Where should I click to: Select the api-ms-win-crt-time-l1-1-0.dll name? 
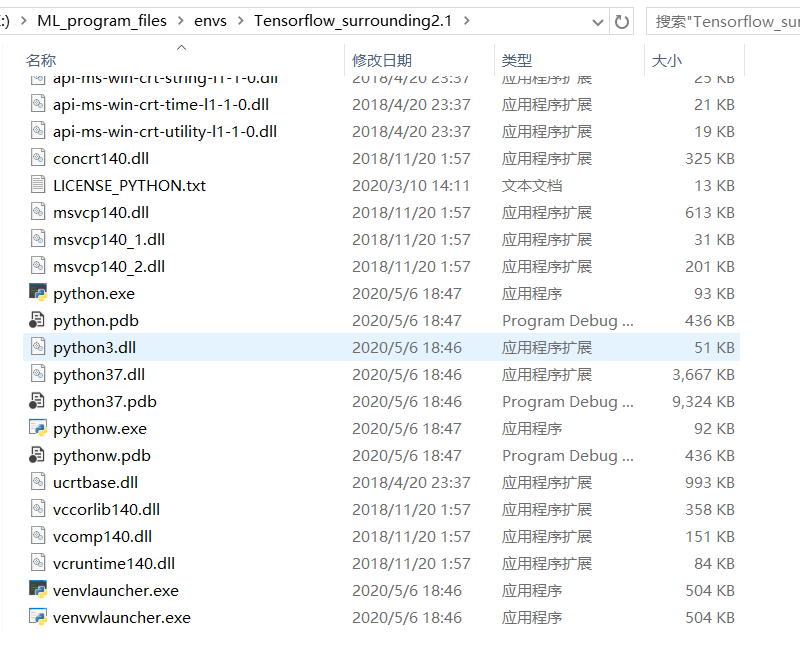[161, 105]
